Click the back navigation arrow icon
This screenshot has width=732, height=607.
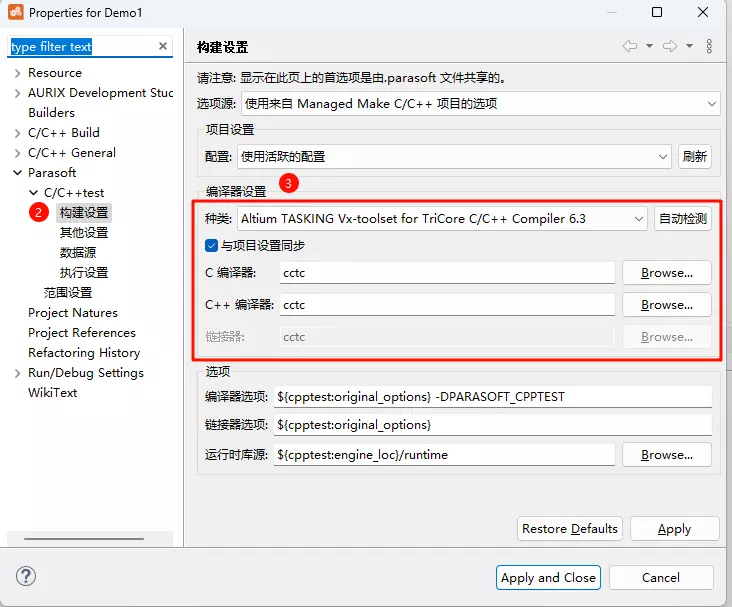click(629, 47)
